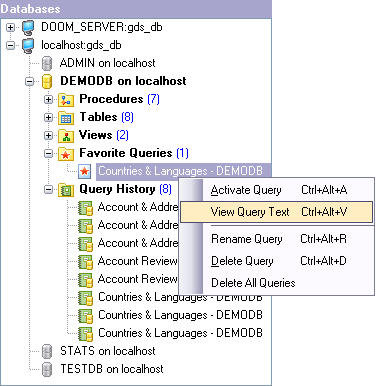Viewport: 376px width, 386px height.
Task: Choose Delete Query from context menu
Action: click(x=277, y=261)
